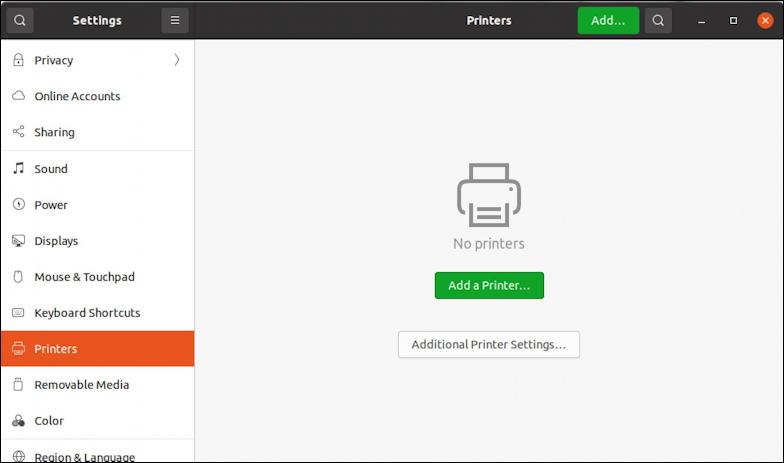This screenshot has height=463, width=784.
Task: Go to the Sharing label
Action: click(54, 132)
